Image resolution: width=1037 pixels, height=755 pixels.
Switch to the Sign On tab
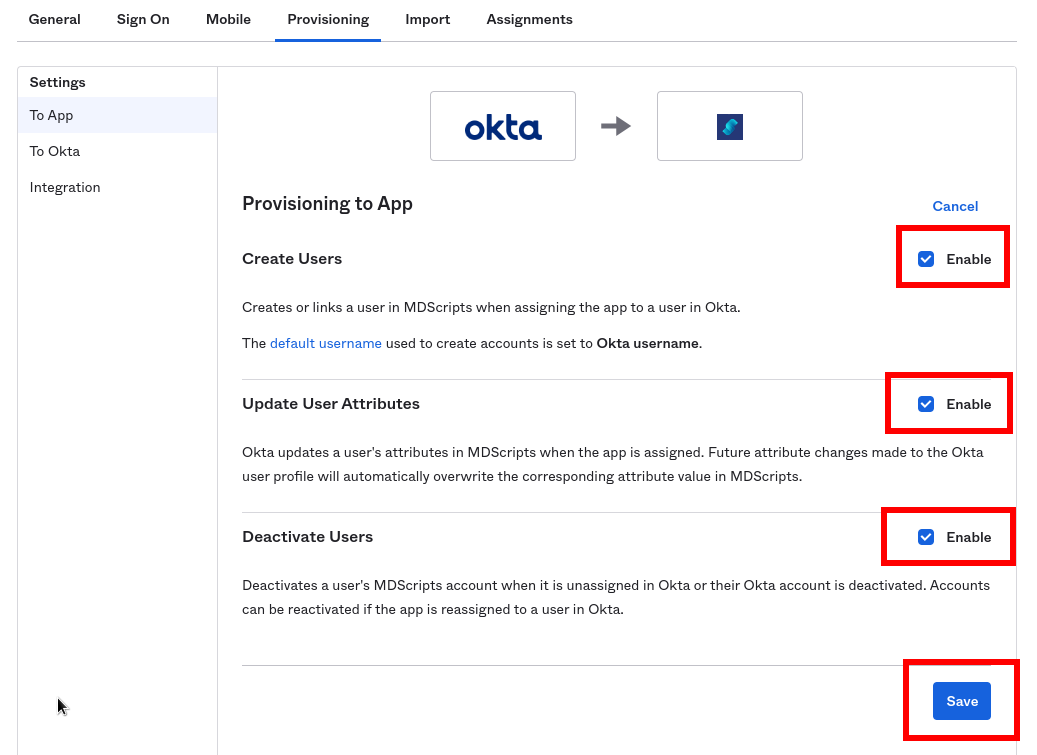coord(143,19)
